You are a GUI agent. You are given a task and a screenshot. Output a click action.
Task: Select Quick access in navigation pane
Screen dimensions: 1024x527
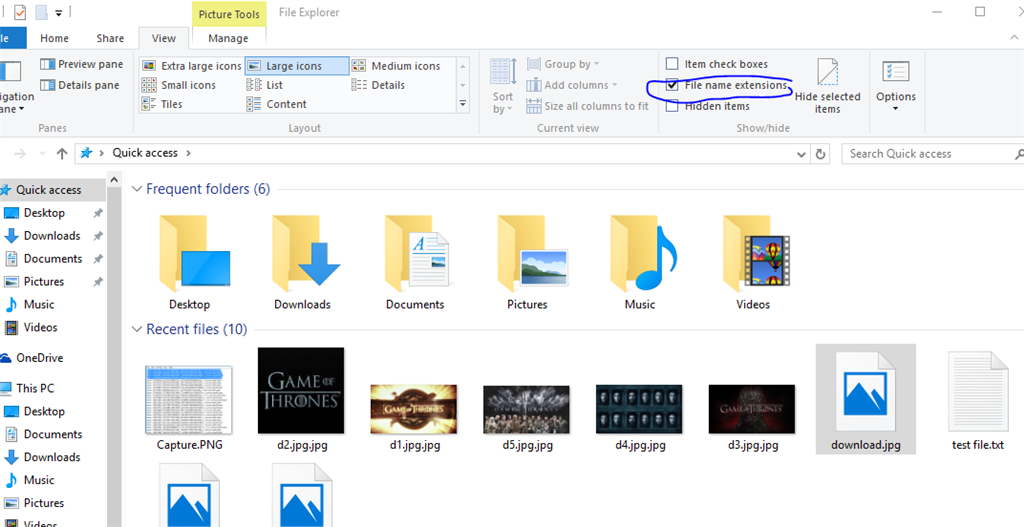point(51,190)
